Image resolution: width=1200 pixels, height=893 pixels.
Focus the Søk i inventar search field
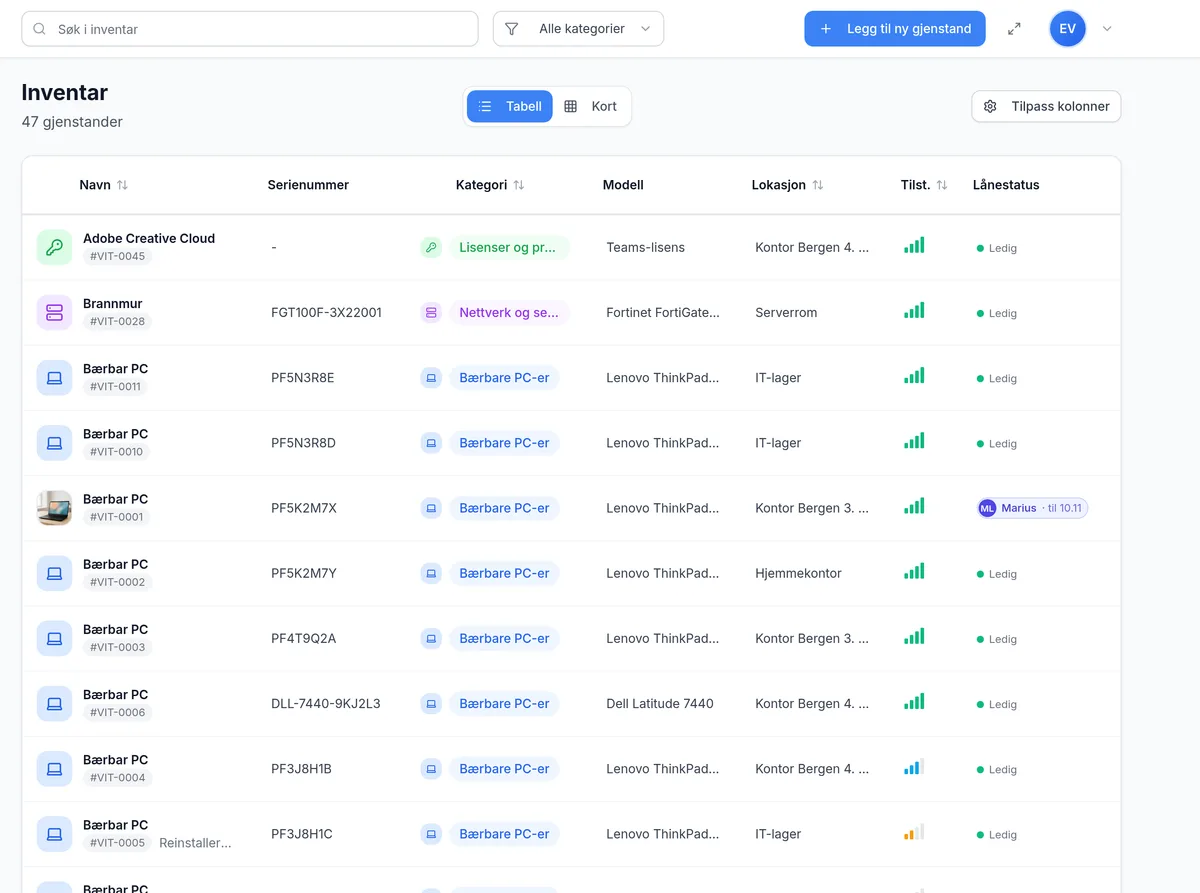tap(250, 29)
